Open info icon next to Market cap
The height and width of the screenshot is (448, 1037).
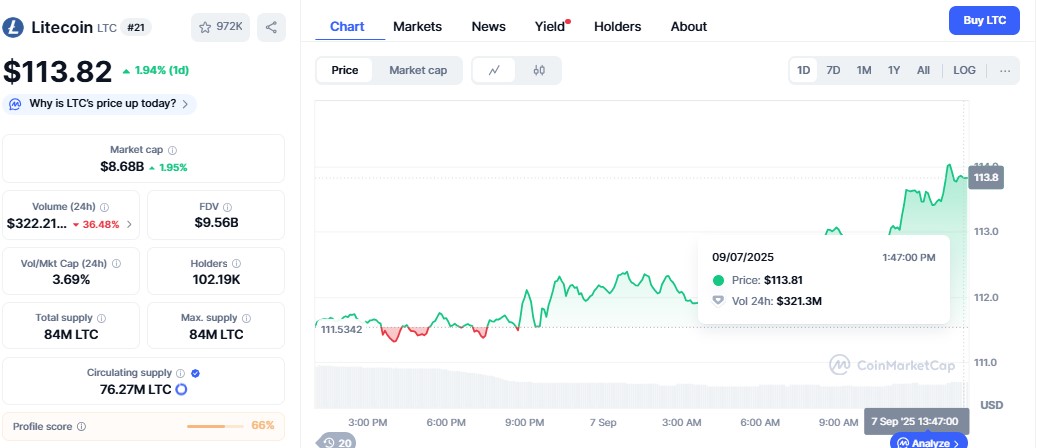(x=173, y=150)
